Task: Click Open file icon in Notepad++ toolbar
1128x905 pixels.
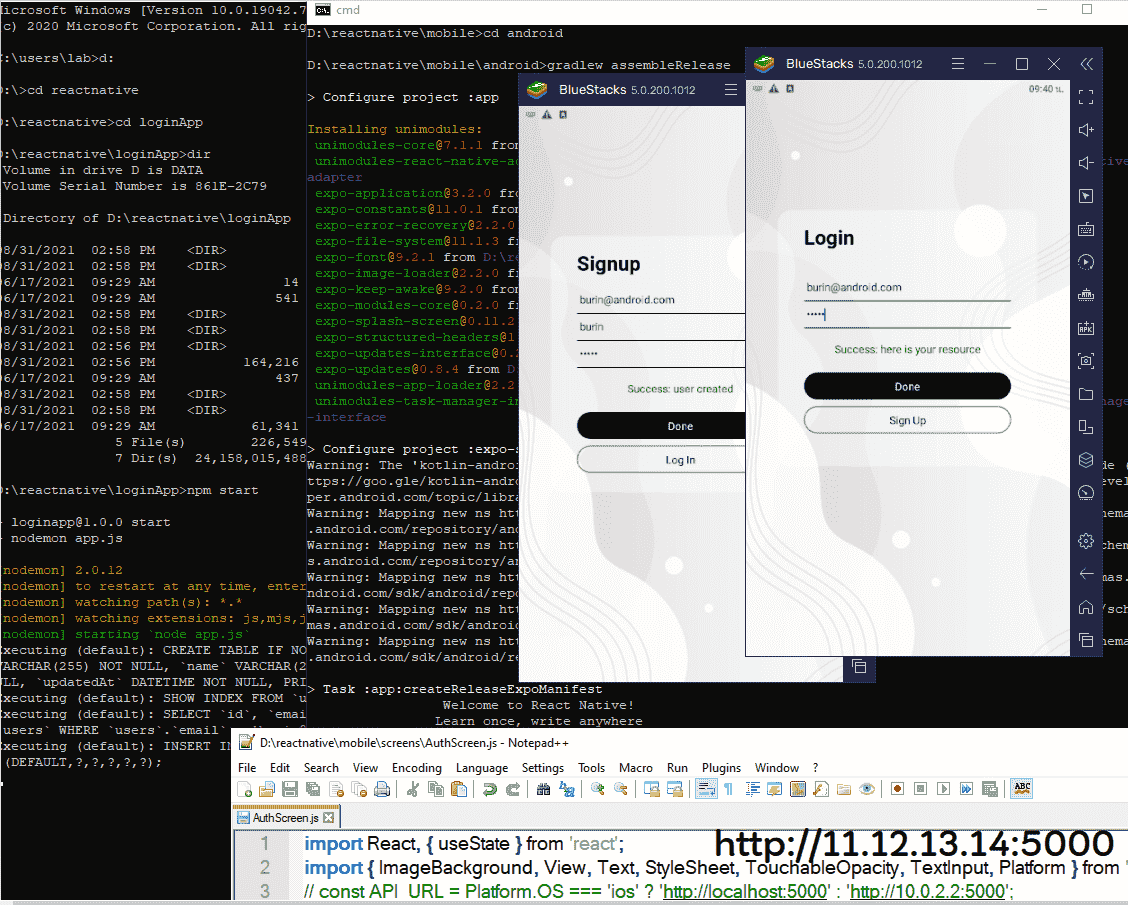Action: pyautogui.click(x=267, y=789)
